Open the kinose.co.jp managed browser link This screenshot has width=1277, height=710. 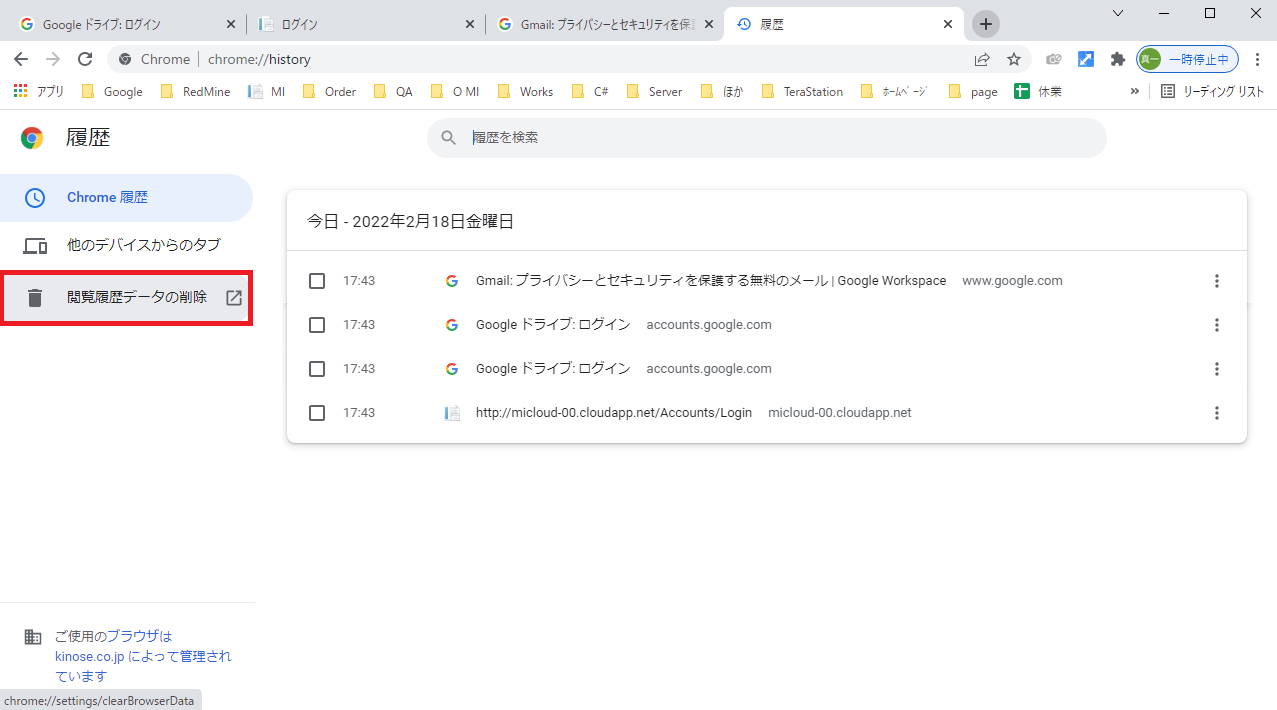point(88,656)
